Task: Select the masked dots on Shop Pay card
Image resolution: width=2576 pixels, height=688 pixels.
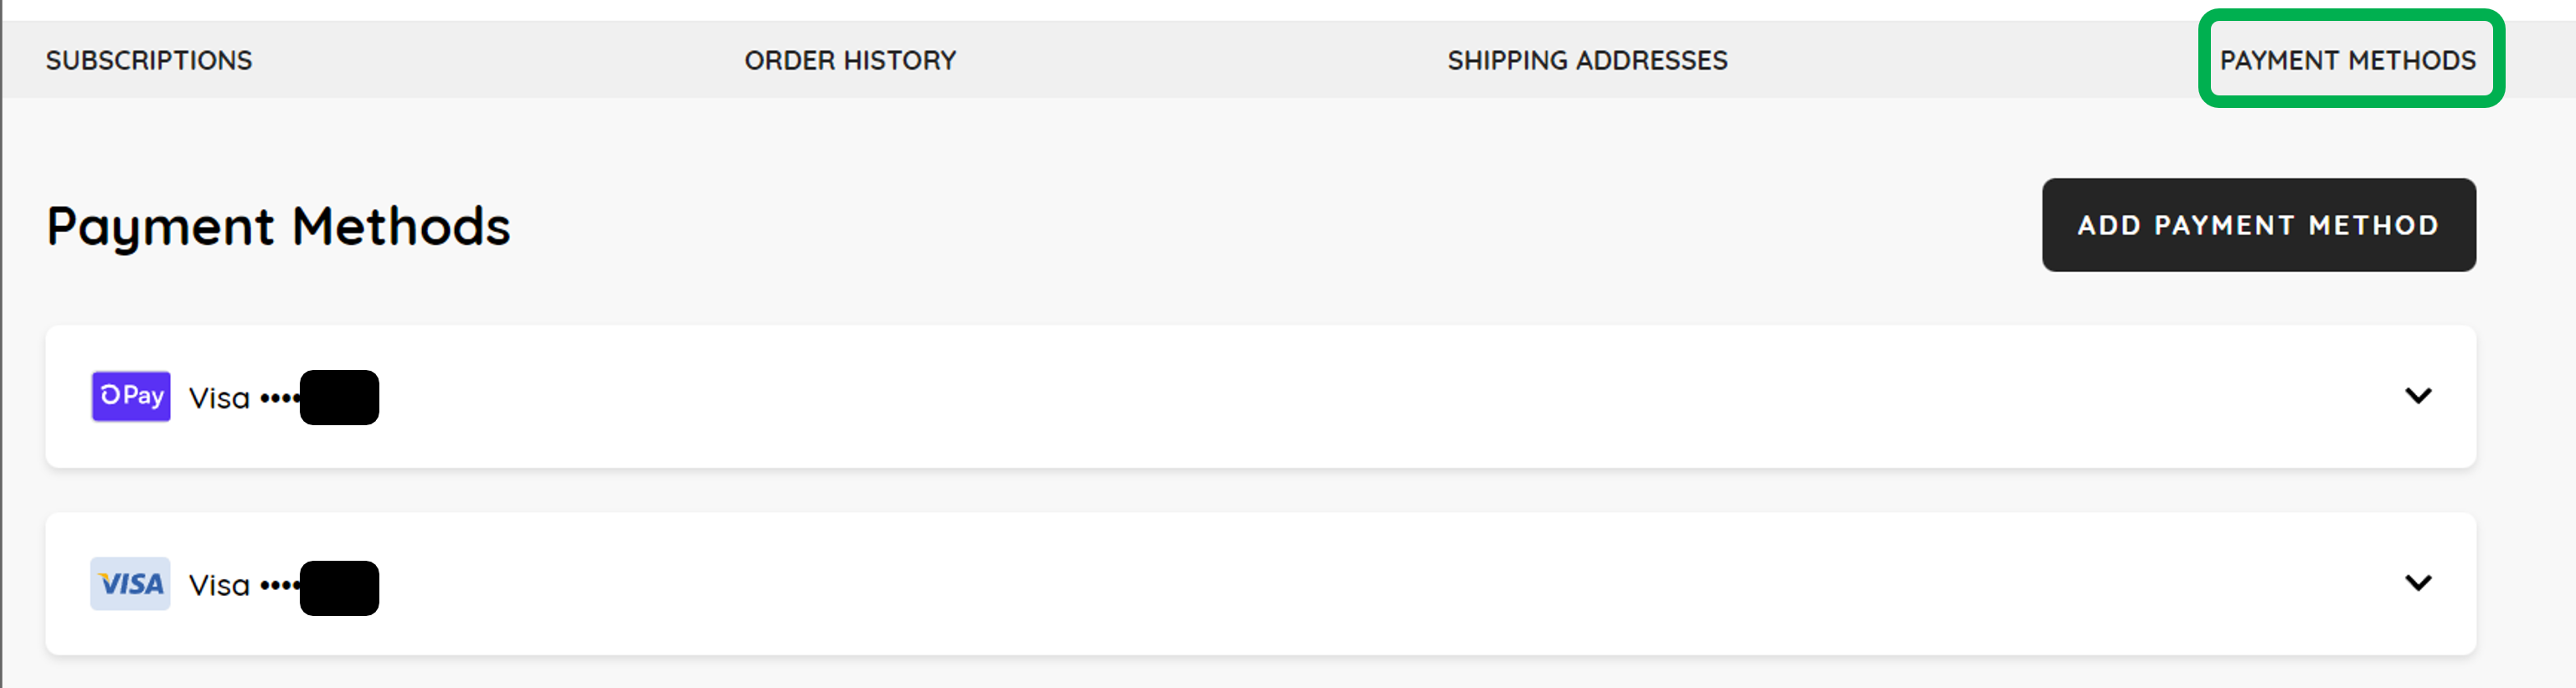Action: 280,398
